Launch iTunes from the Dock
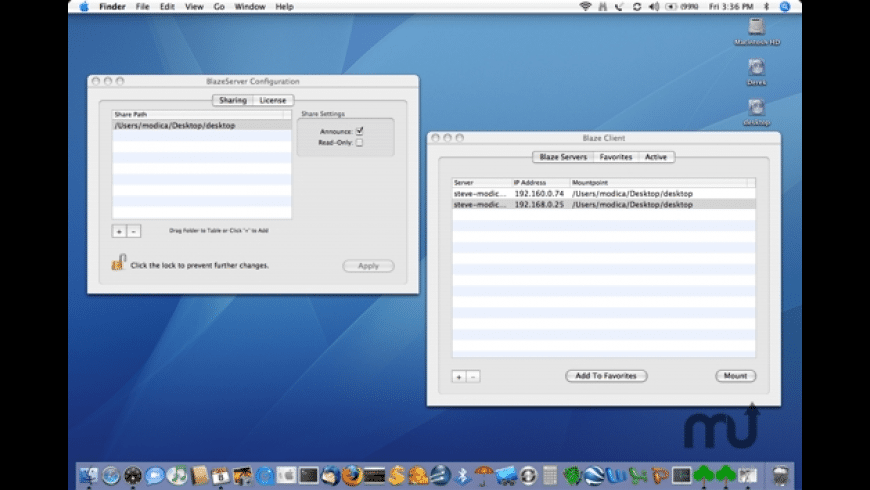Image resolution: width=870 pixels, height=490 pixels. 177,476
